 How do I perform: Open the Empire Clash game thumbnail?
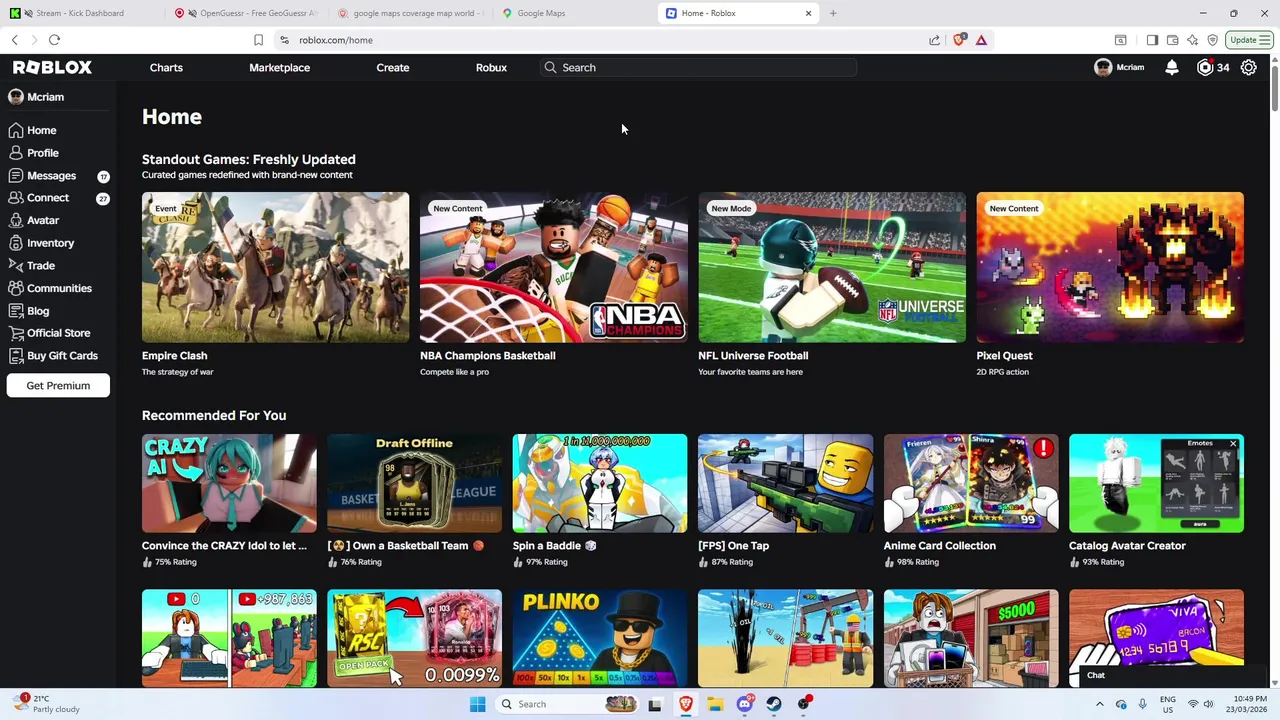pos(275,267)
